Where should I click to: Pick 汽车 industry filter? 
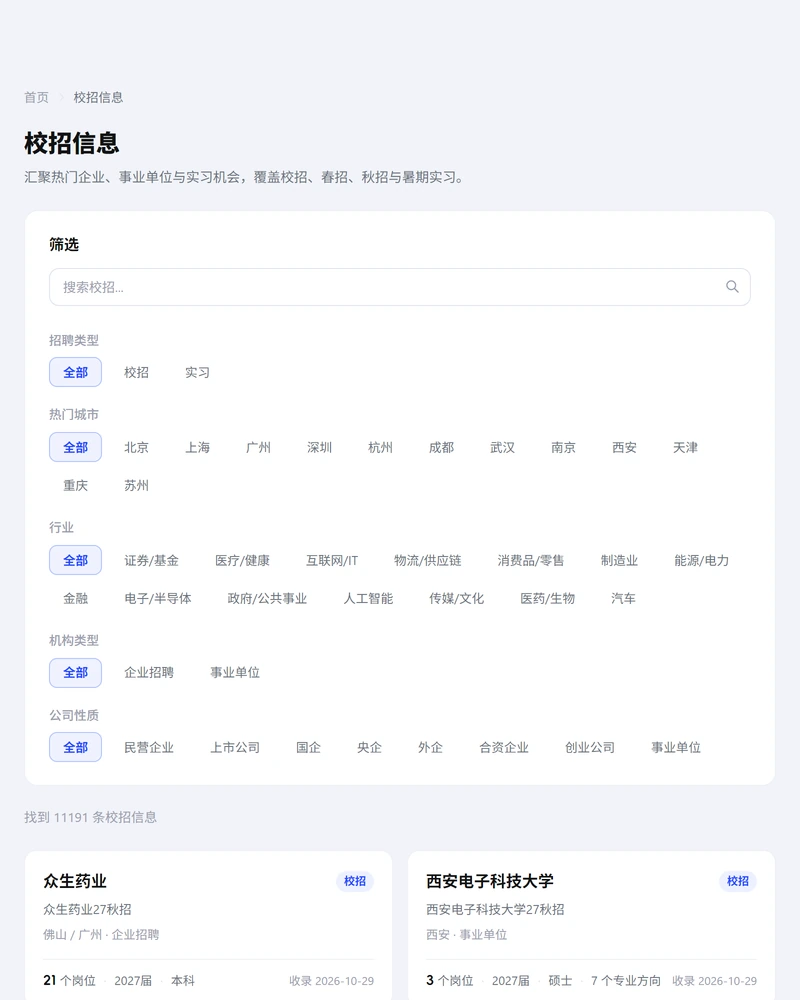click(623, 599)
